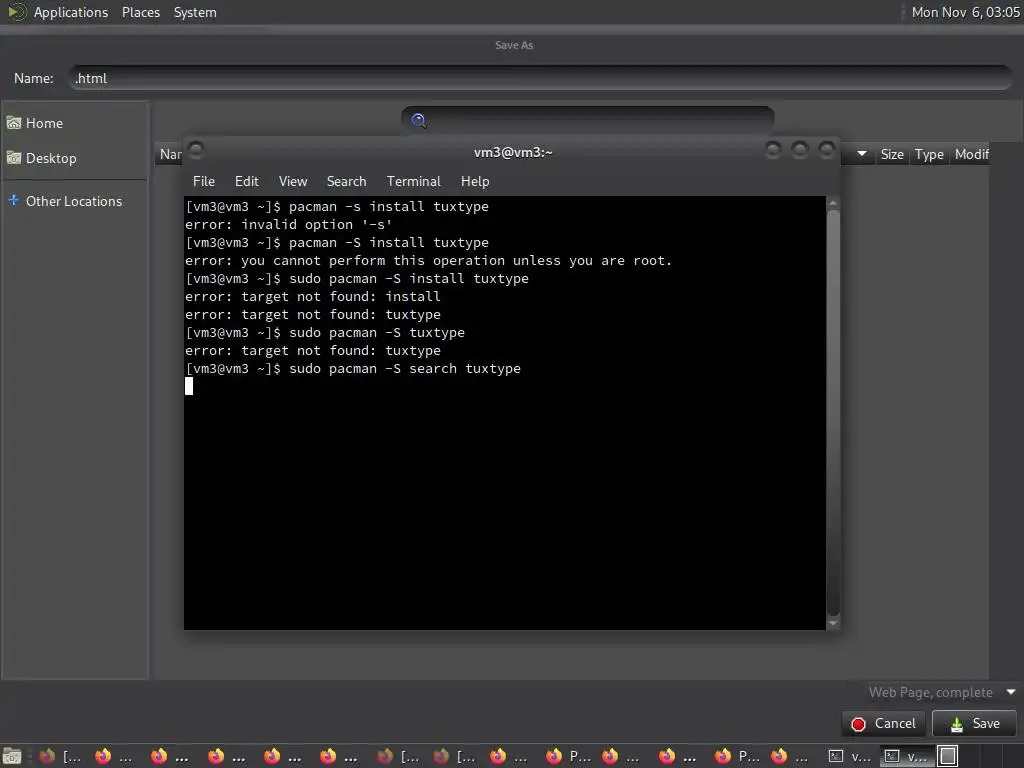This screenshot has height=768, width=1024.
Task: Click the clock showing Mon Nov 6
Action: pos(965,12)
